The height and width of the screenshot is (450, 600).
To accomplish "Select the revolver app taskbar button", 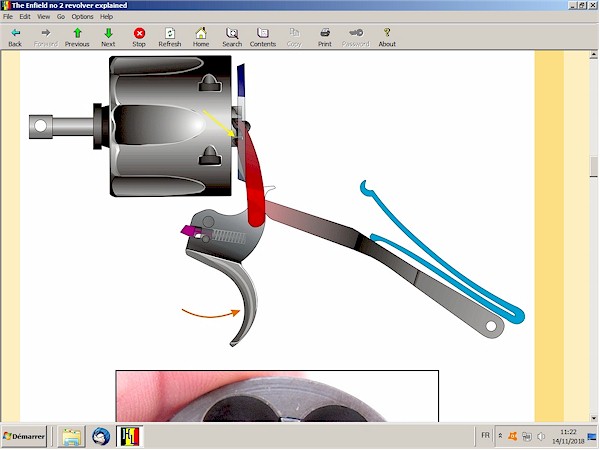I will [130, 436].
